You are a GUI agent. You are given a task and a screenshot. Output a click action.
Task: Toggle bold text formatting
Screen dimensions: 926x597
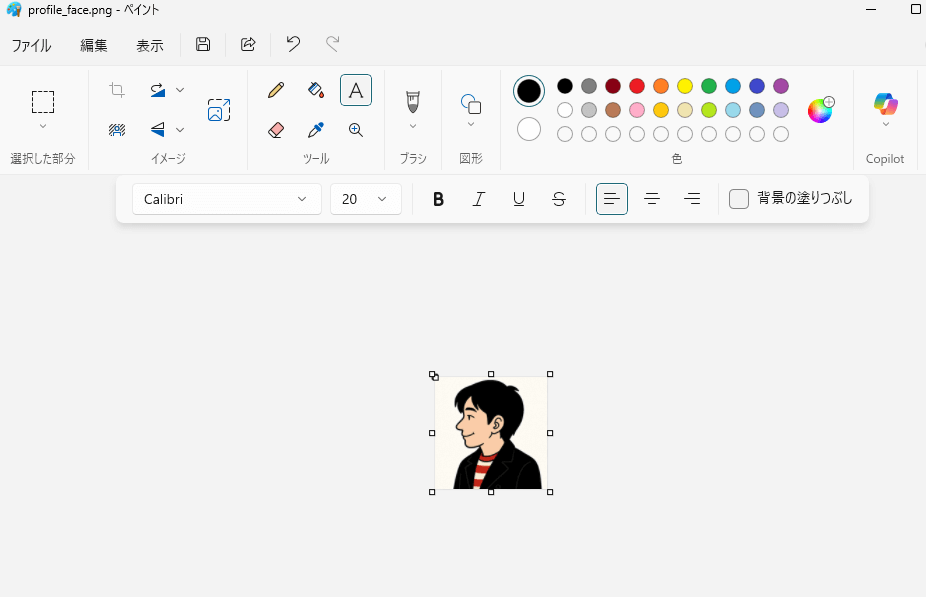pos(438,199)
